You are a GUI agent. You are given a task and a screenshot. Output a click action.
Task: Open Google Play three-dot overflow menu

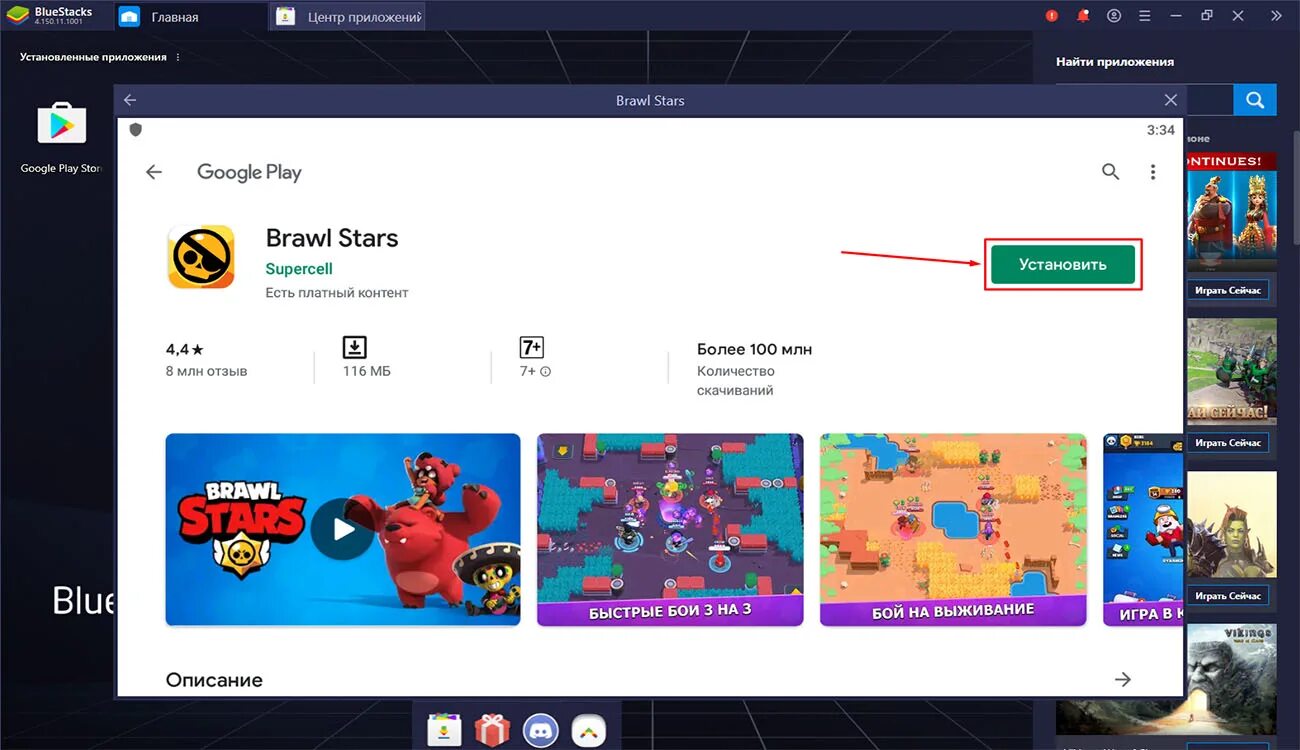1153,172
